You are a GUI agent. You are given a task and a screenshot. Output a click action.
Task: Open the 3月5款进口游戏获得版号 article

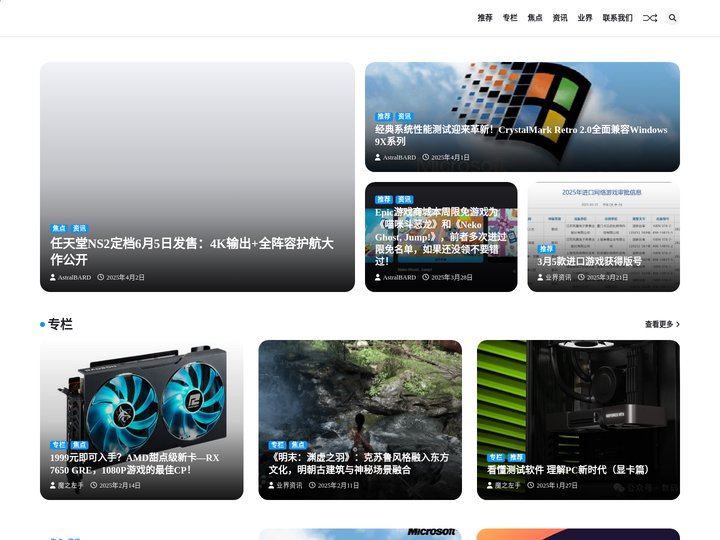tap(590, 261)
